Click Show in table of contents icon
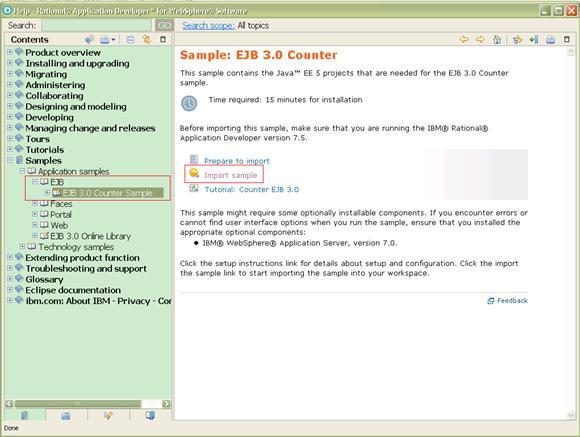This screenshot has width=580, height=437. tap(517, 39)
